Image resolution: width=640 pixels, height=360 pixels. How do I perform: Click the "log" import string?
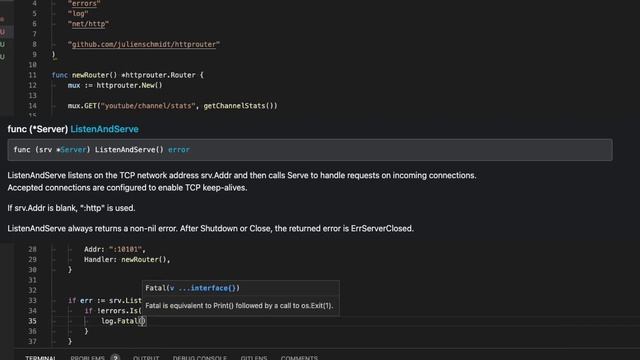tap(78, 14)
